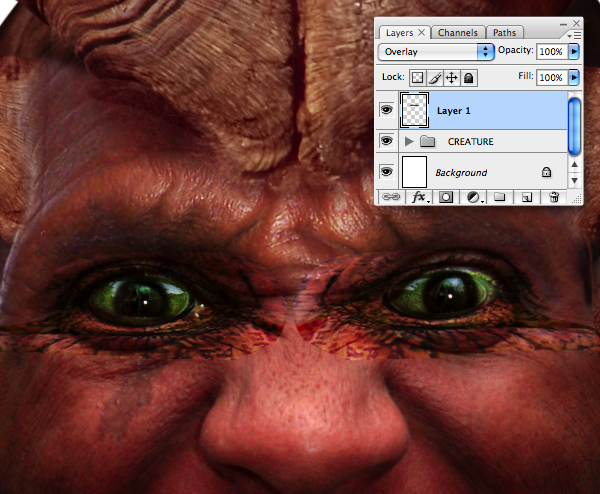Click the lock transparent pixels icon
Image resolution: width=600 pixels, height=494 pixels.
tap(417, 78)
